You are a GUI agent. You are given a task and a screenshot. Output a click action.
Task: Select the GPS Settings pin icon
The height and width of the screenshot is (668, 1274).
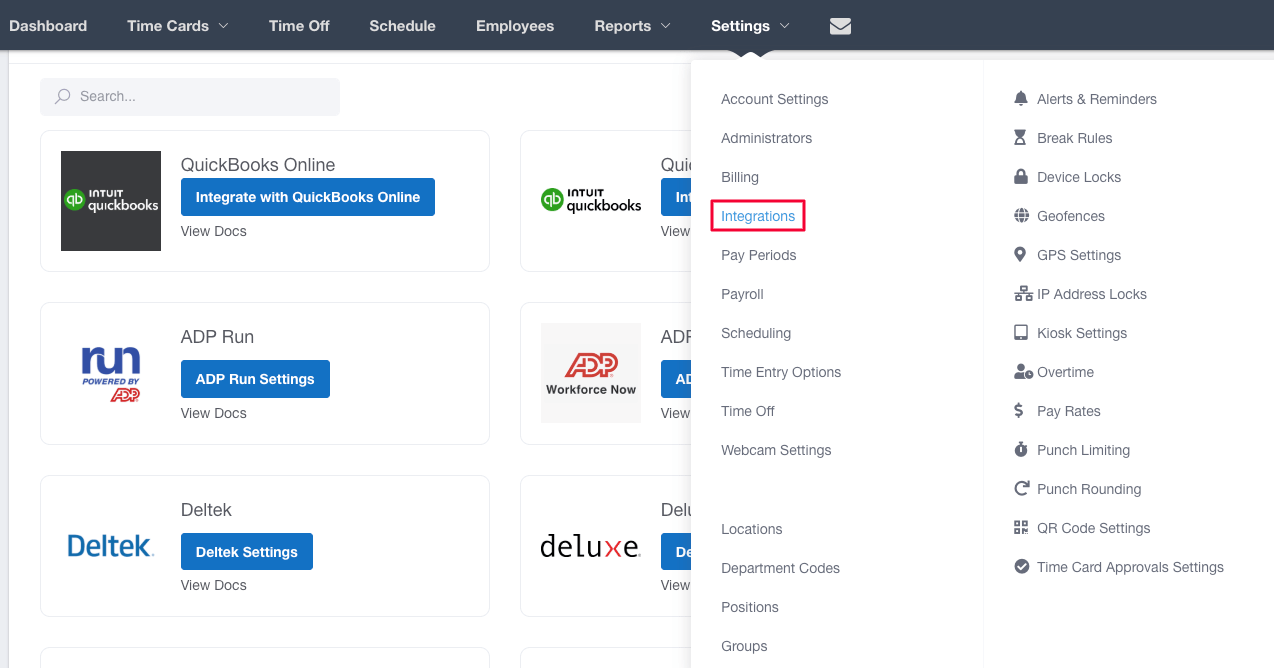pos(1020,254)
